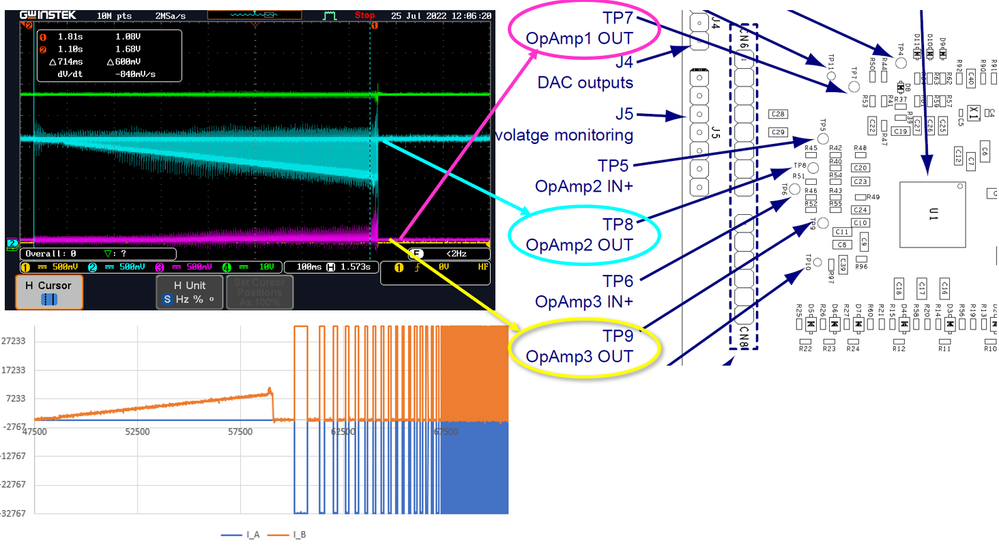The image size is (999, 547).
Task: Click the greyed Set Cursor Positions As 100% softkey
Action: click(x=259, y=292)
